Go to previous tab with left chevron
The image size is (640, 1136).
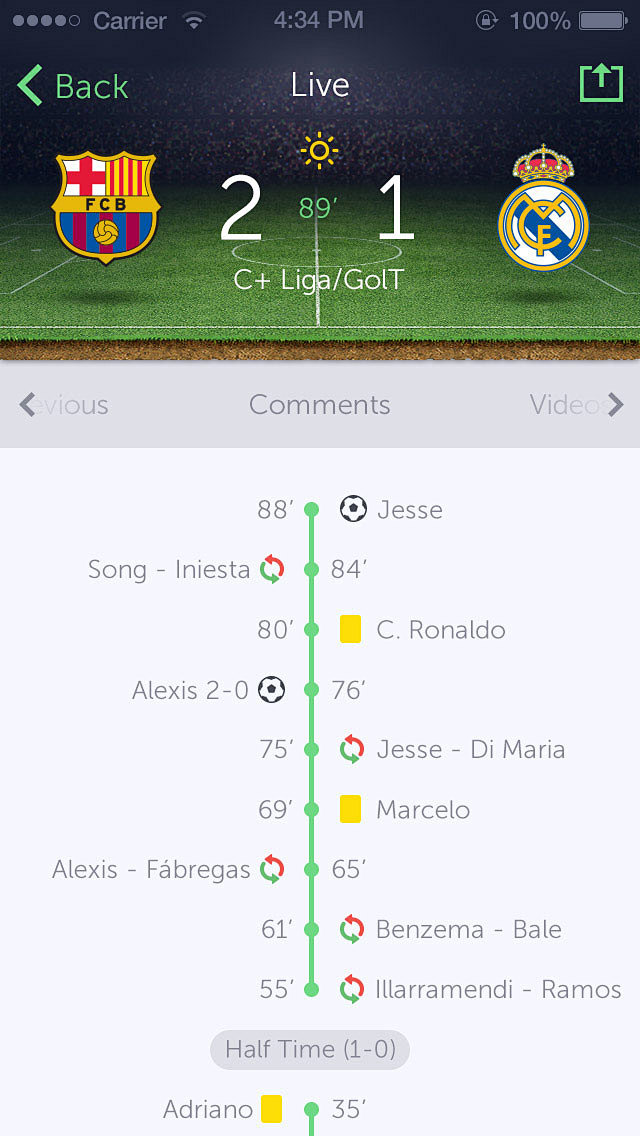[x=27, y=404]
